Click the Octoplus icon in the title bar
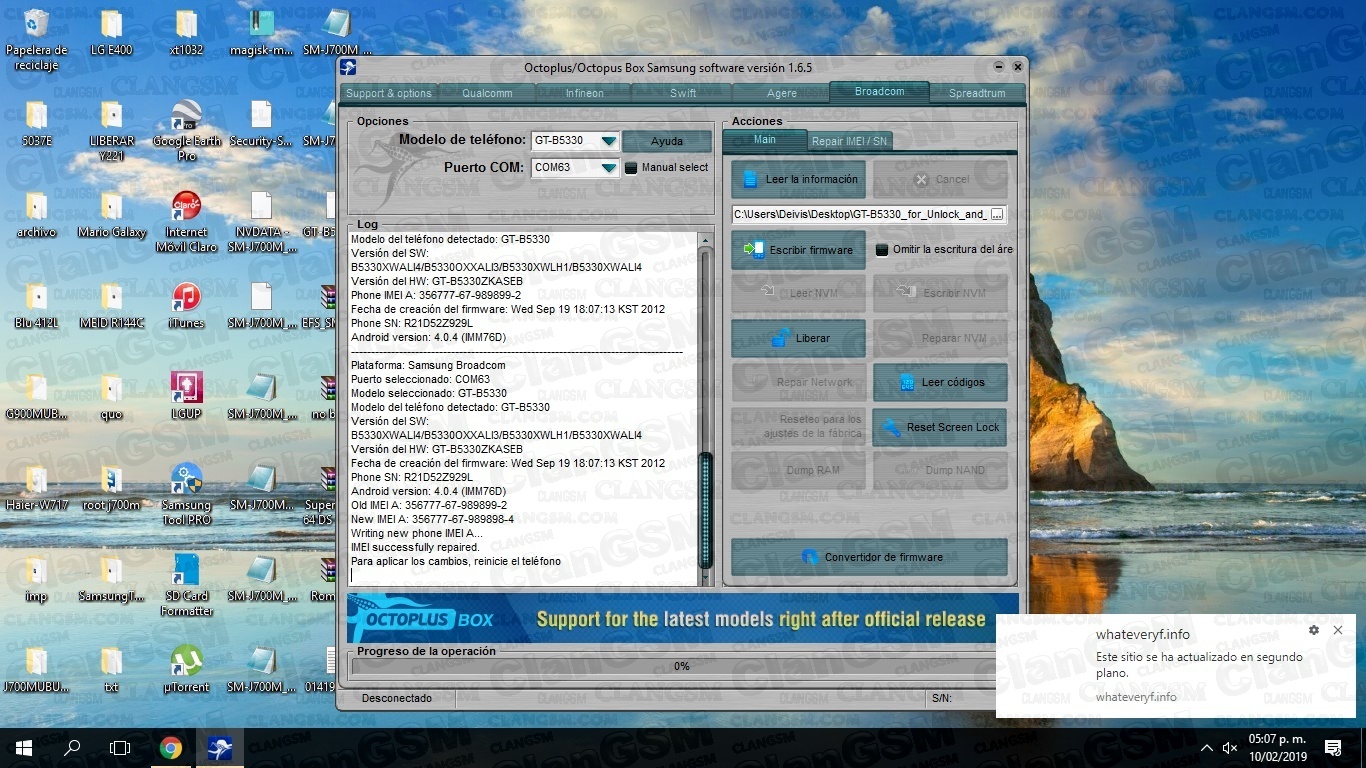The width and height of the screenshot is (1366, 768). pos(348,68)
